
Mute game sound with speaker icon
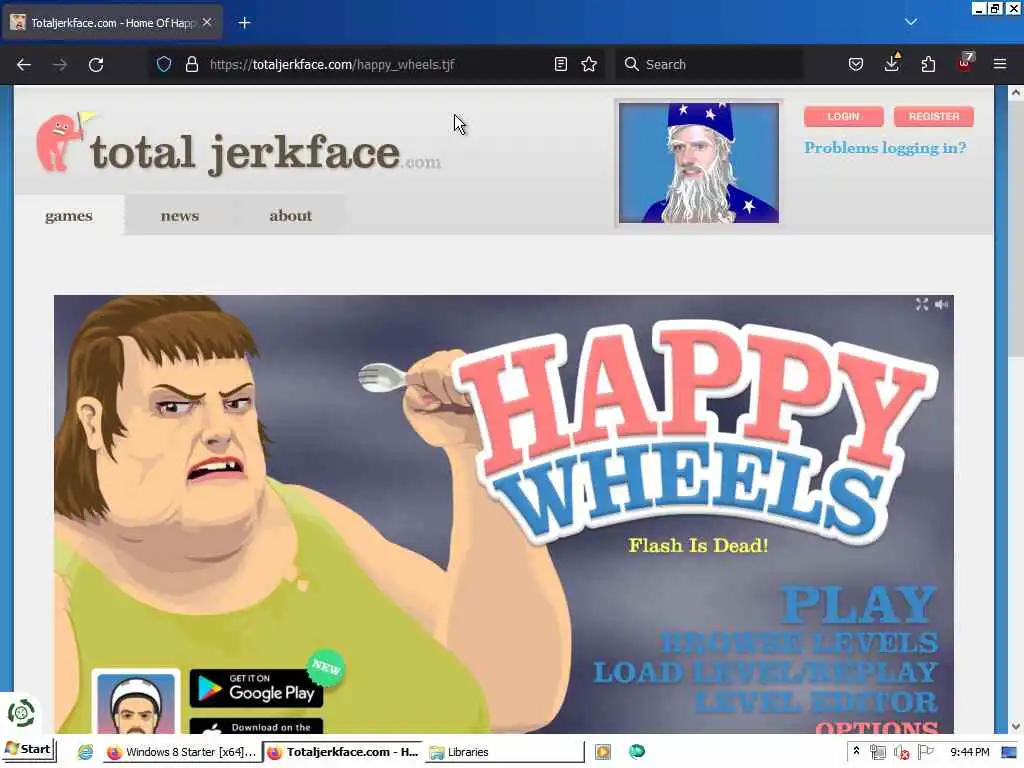click(x=942, y=304)
